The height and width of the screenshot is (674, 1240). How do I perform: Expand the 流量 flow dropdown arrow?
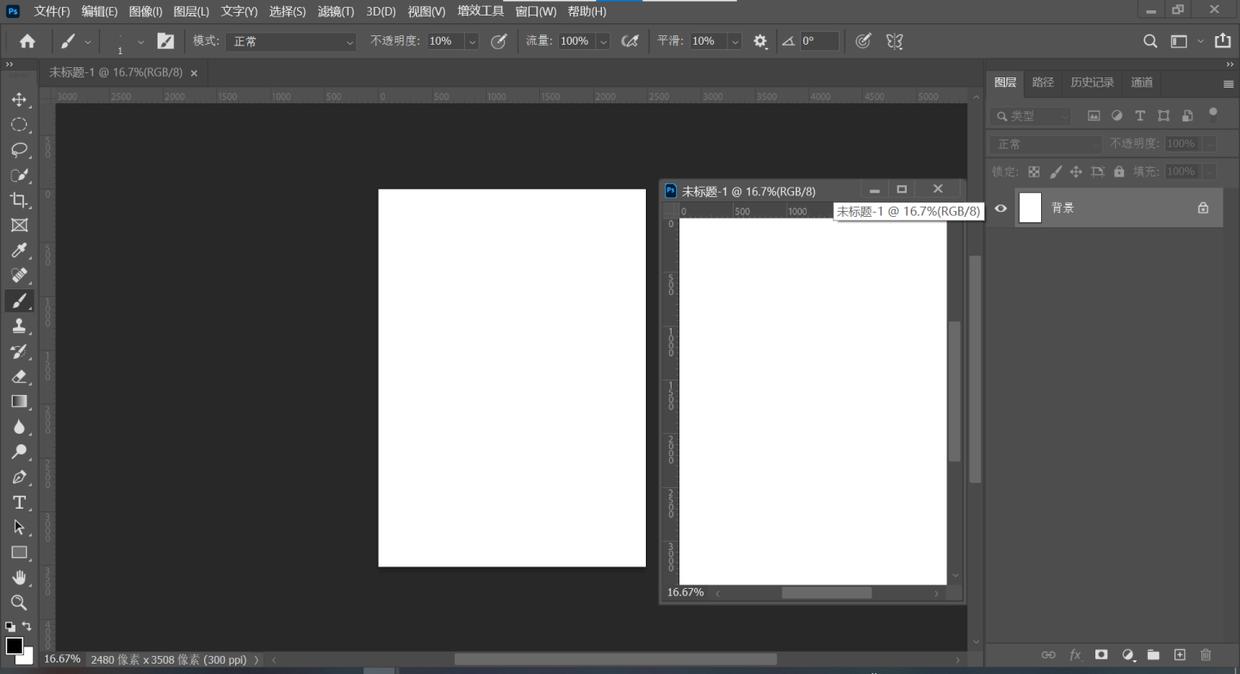tap(603, 42)
